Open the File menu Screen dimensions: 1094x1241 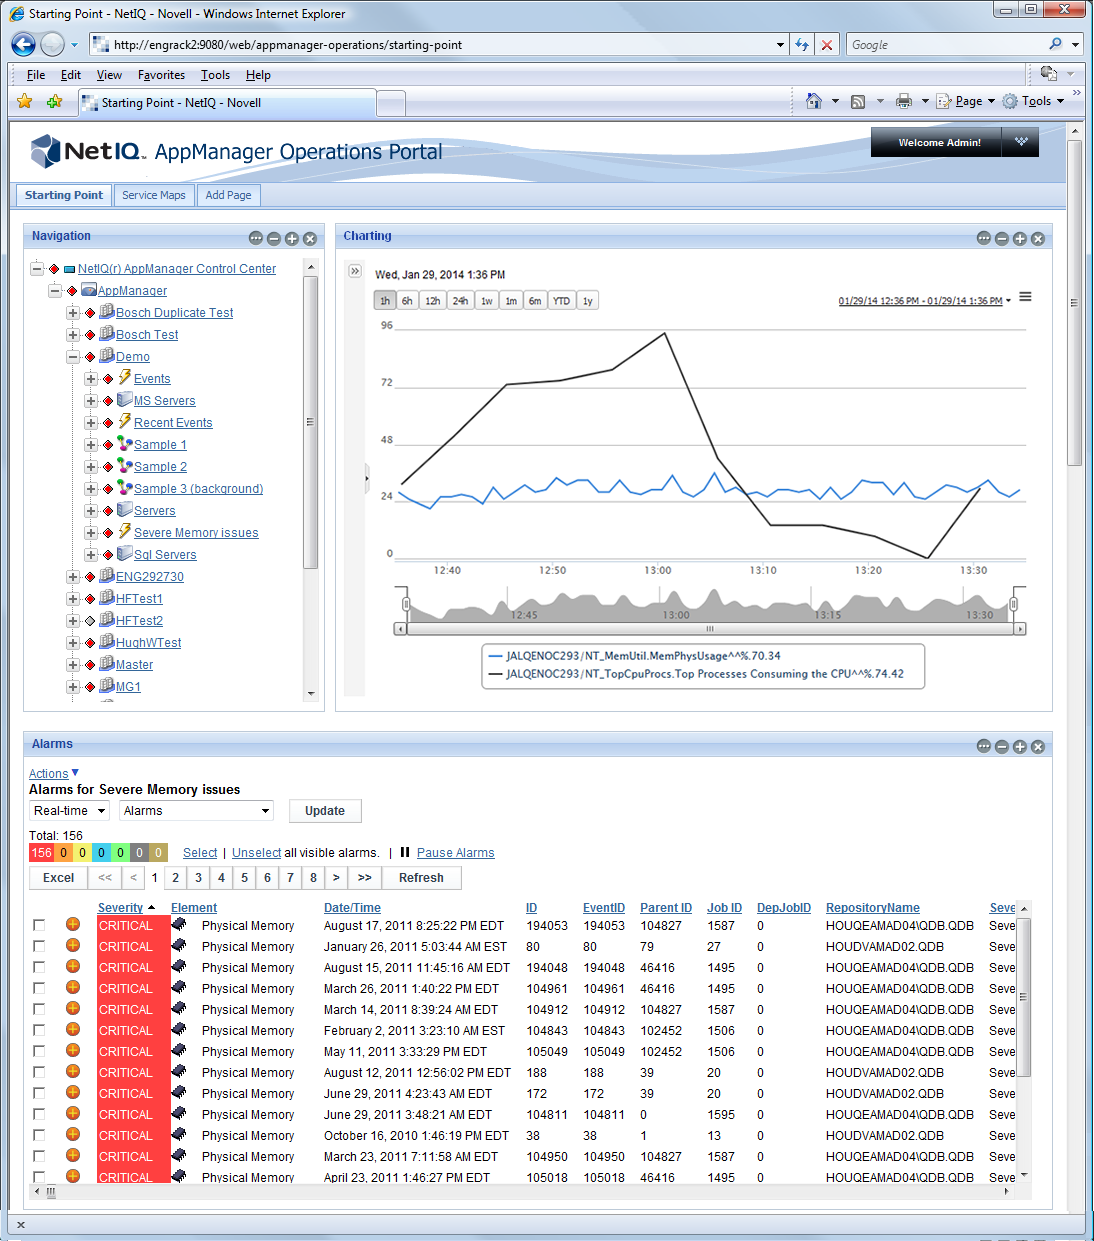[36, 75]
